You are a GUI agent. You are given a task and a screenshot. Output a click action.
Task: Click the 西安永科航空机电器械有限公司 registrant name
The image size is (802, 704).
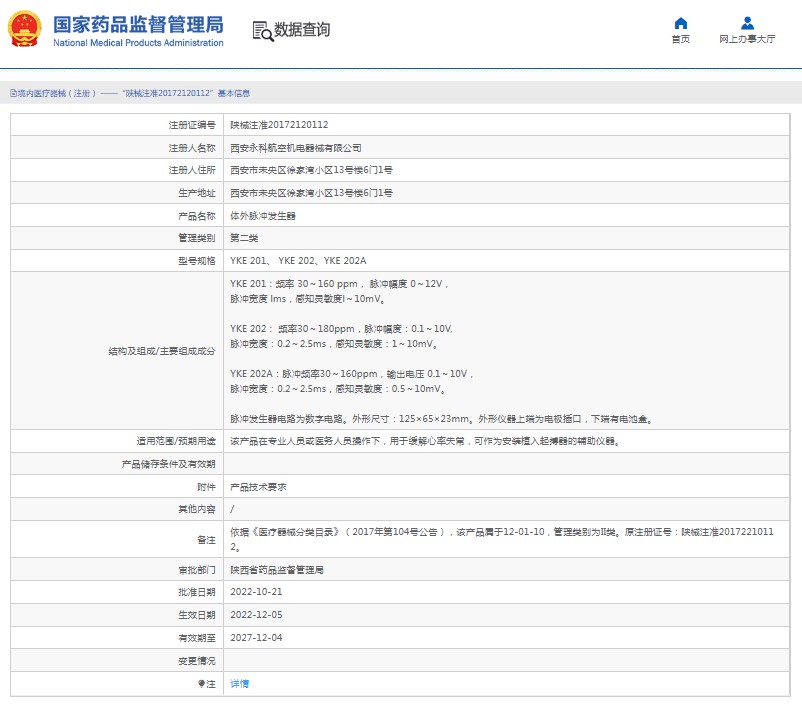pyautogui.click(x=296, y=148)
